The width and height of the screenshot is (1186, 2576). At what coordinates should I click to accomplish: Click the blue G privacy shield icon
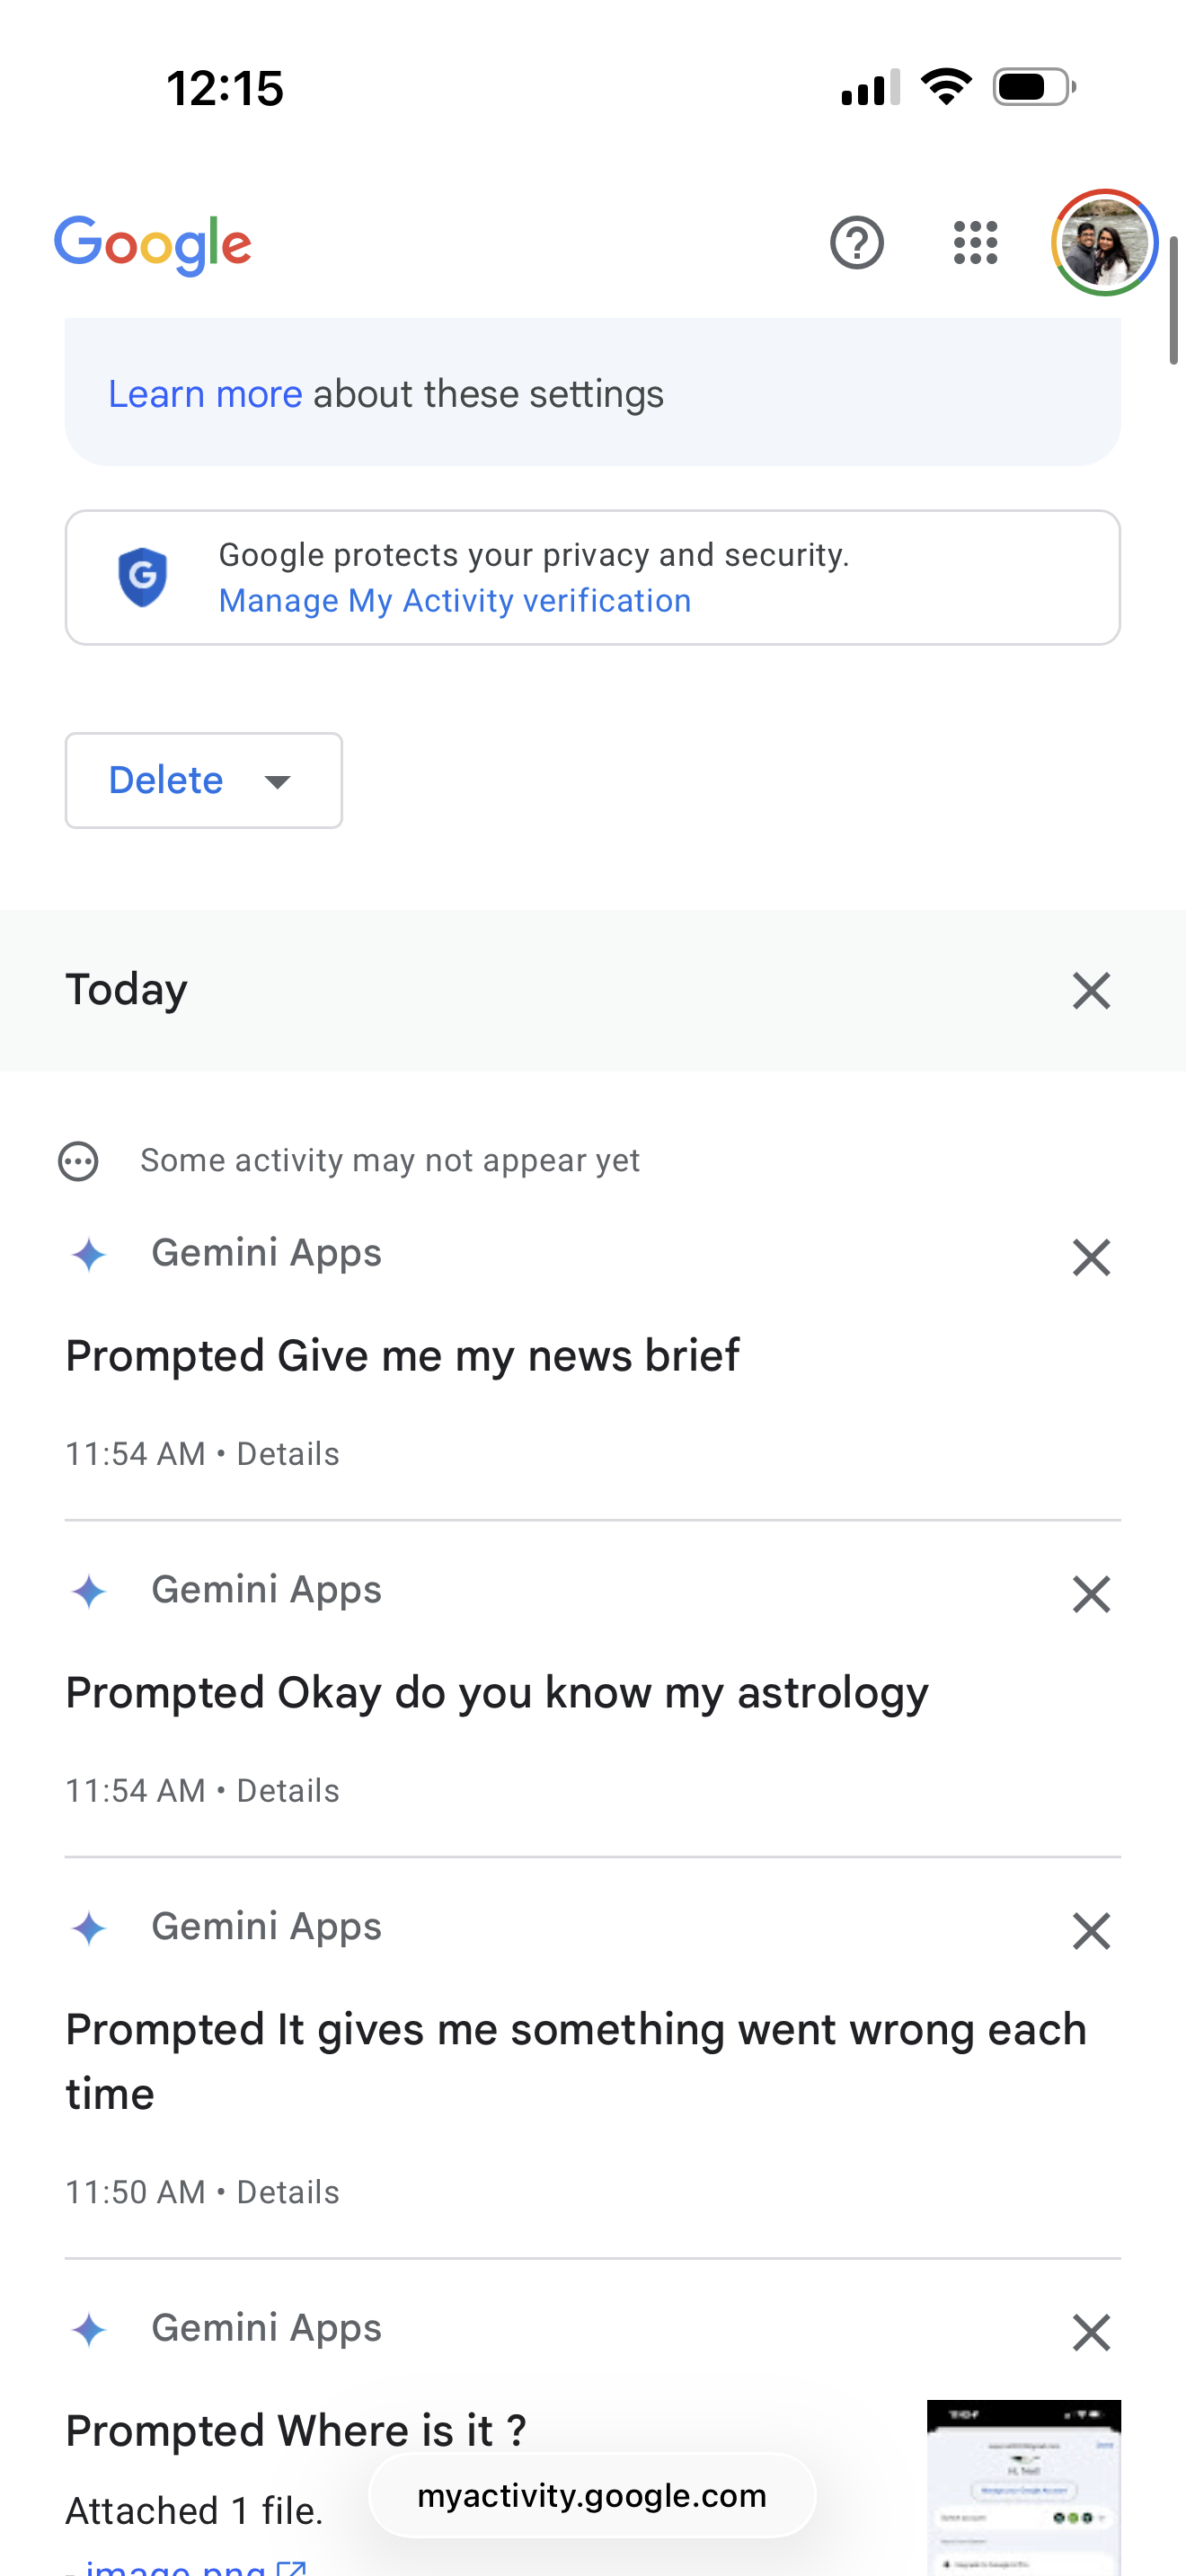coord(143,577)
